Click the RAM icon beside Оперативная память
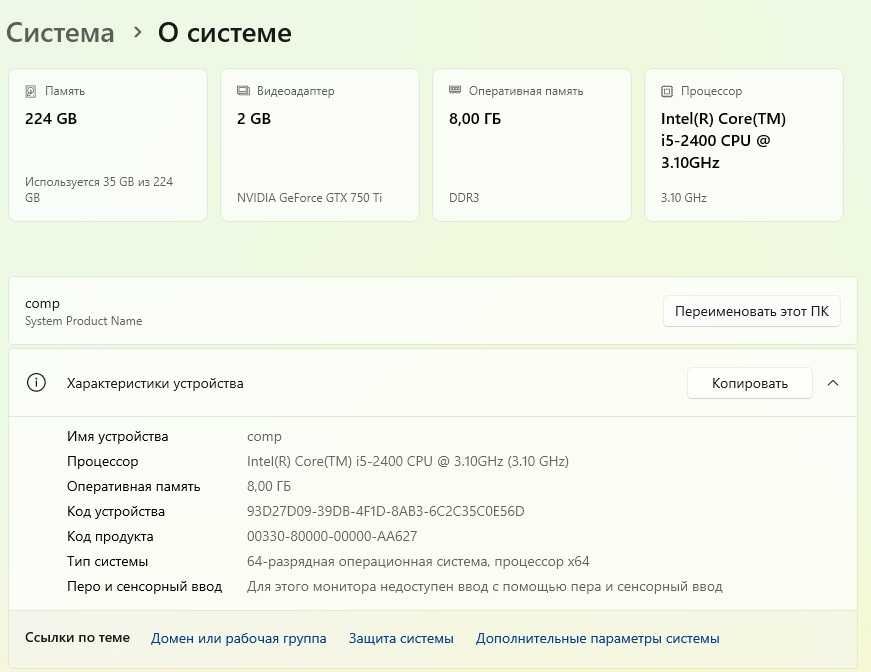Viewport: 871px width, 672px height. [x=455, y=90]
